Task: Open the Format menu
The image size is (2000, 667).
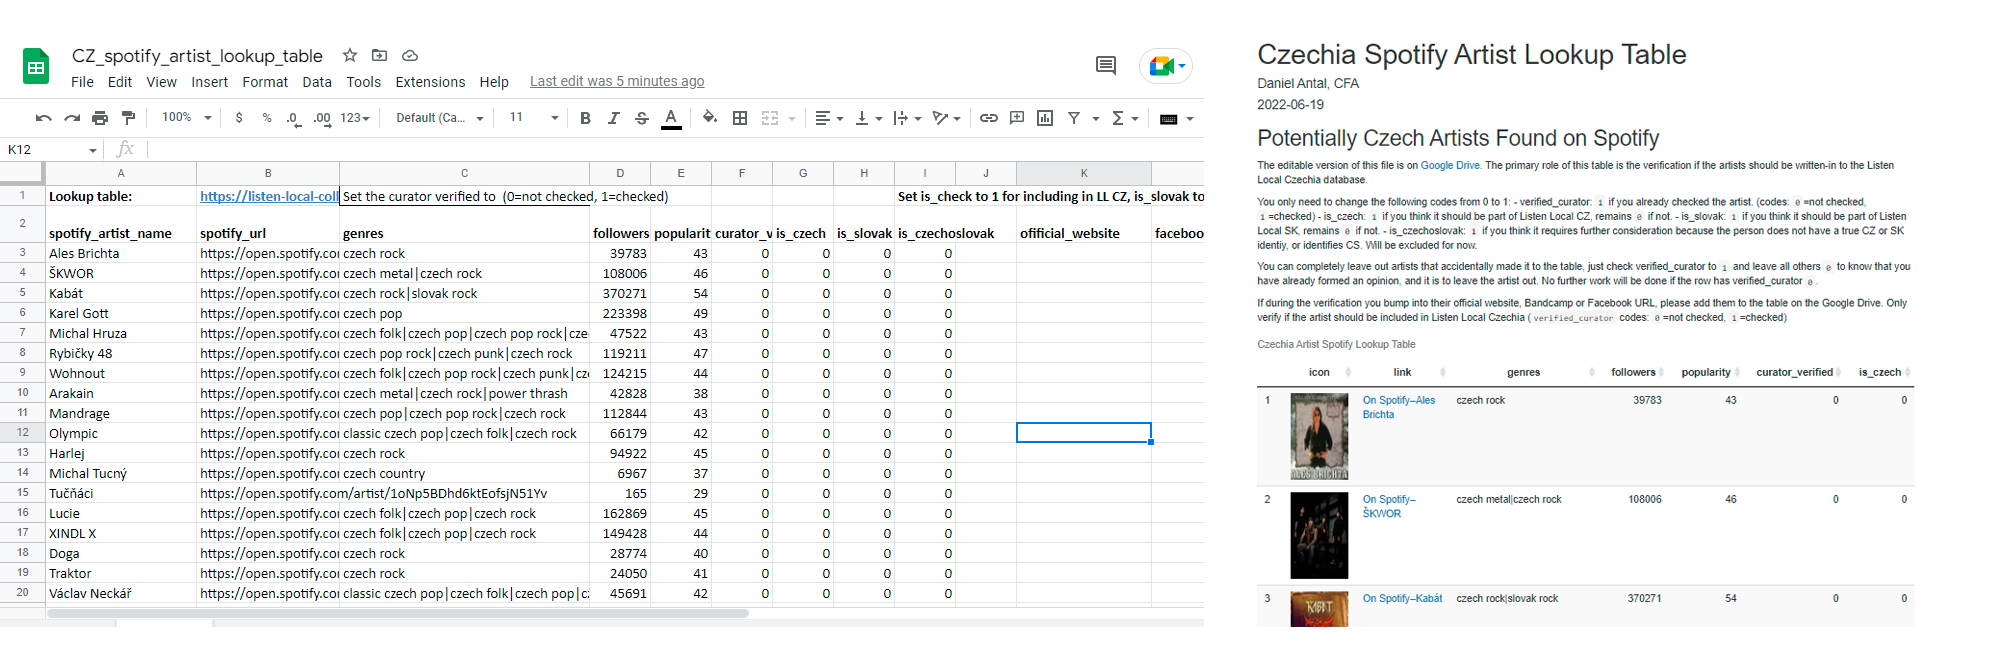Action: click(265, 82)
